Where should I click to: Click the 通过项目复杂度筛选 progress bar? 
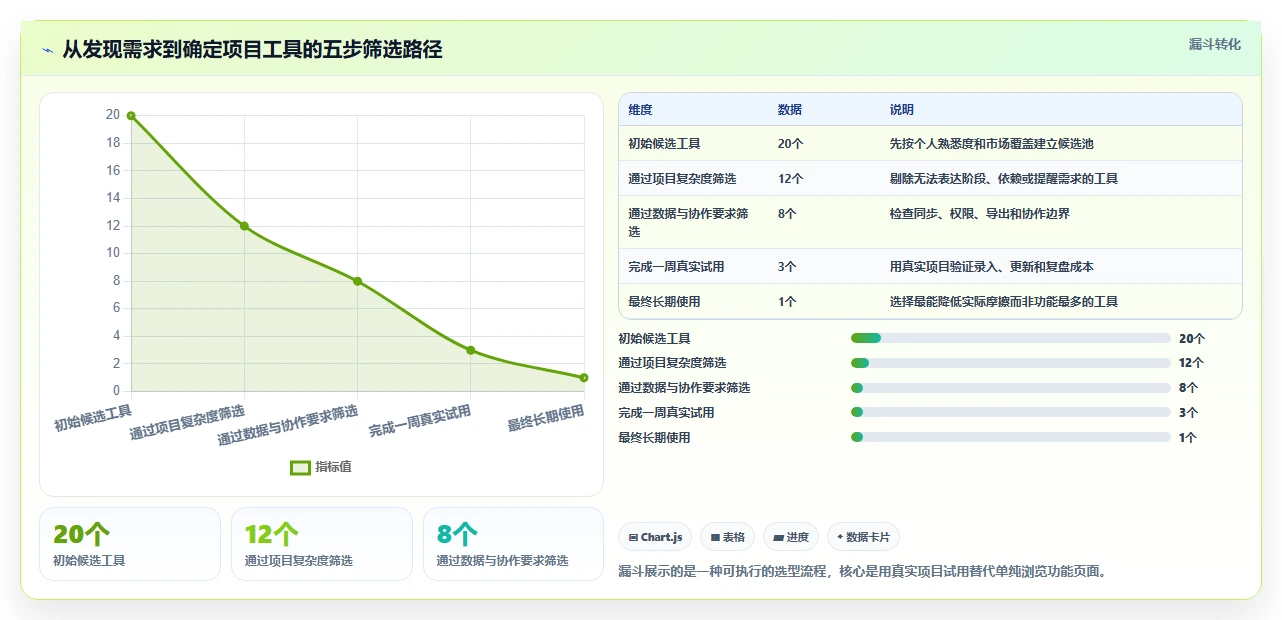(1010, 363)
